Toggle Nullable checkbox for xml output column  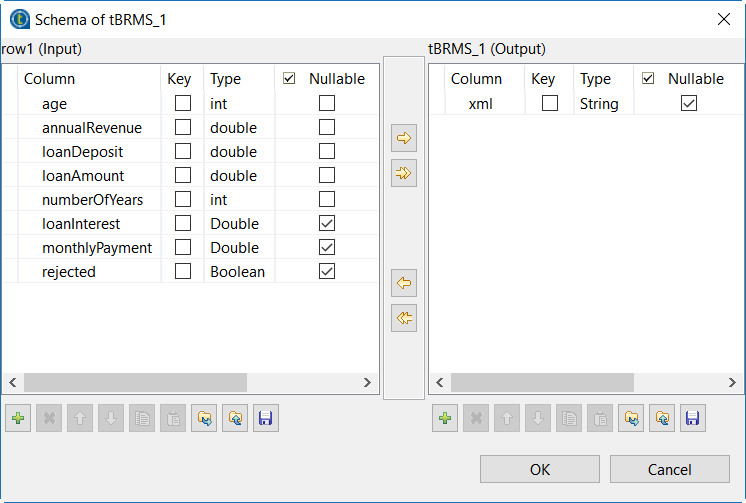coord(688,103)
